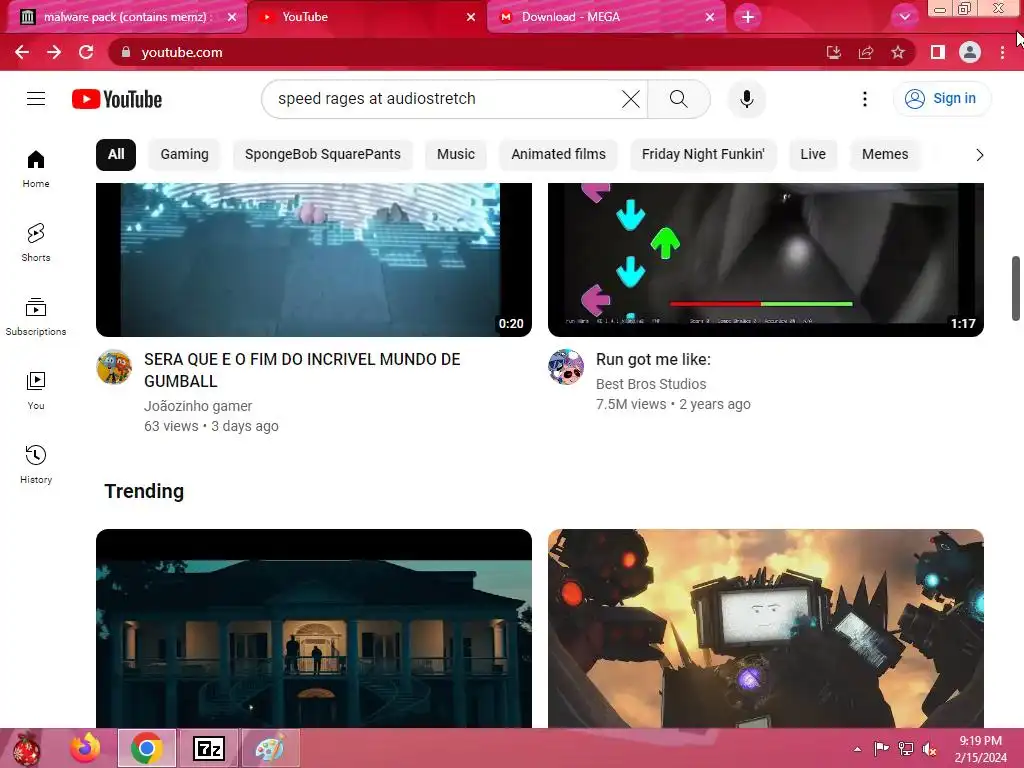Filter by the Live chip
The image size is (1024, 768).
813,155
